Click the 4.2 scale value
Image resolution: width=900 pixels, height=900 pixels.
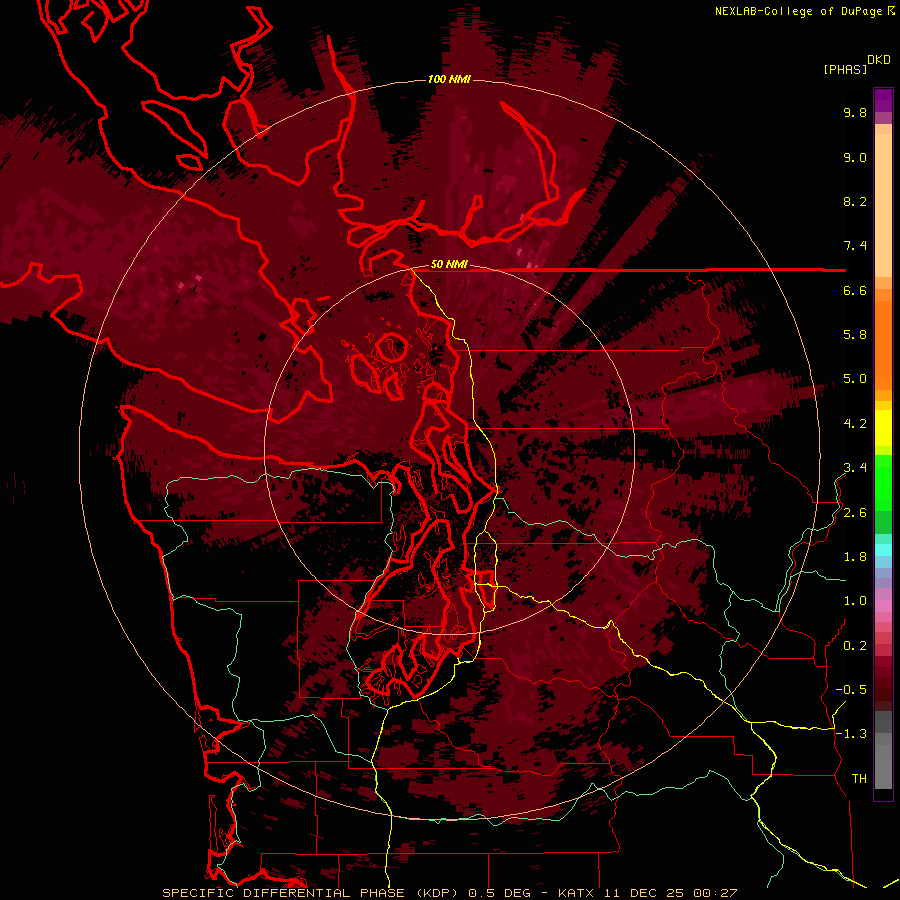855,424
